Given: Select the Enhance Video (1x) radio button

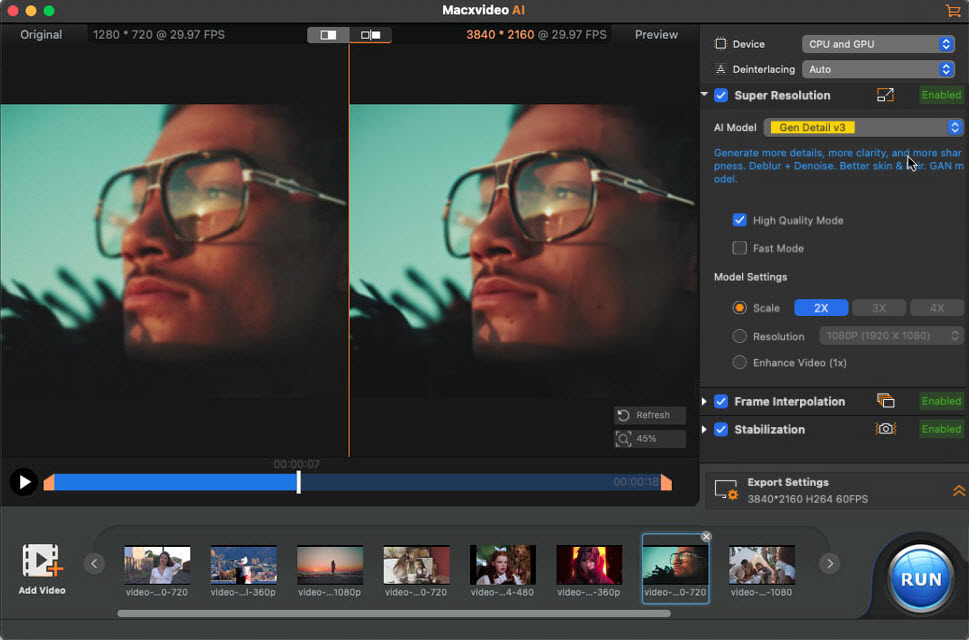Looking at the screenshot, I should click(739, 363).
